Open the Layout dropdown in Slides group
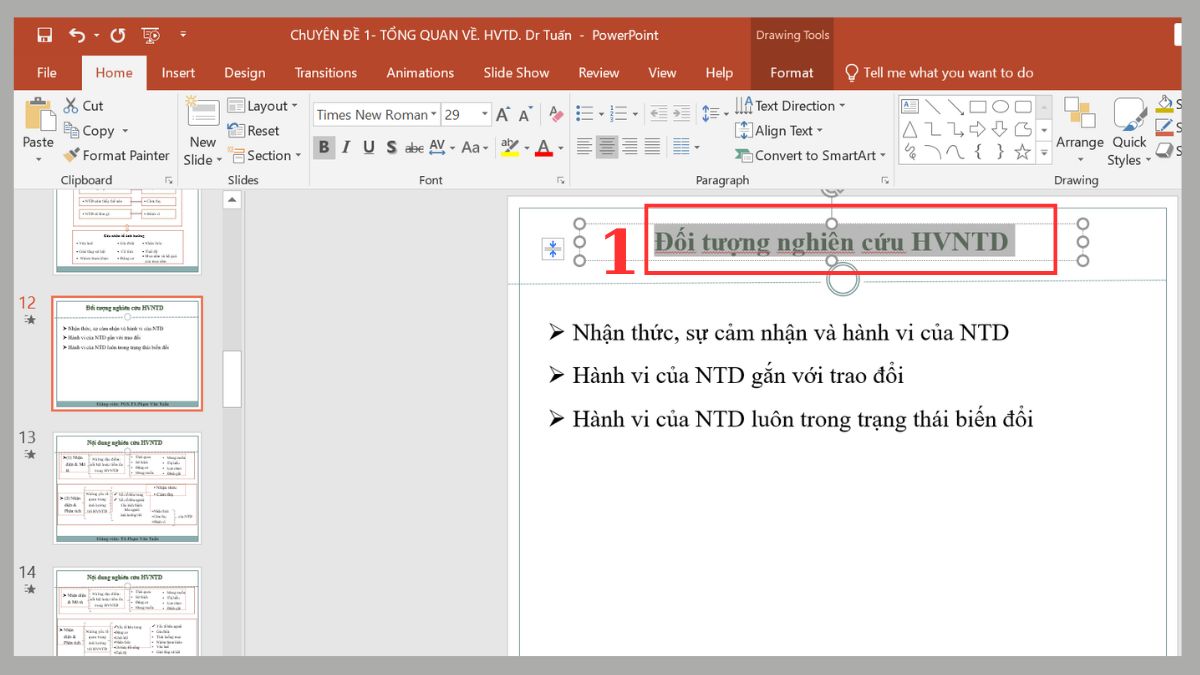 263,106
